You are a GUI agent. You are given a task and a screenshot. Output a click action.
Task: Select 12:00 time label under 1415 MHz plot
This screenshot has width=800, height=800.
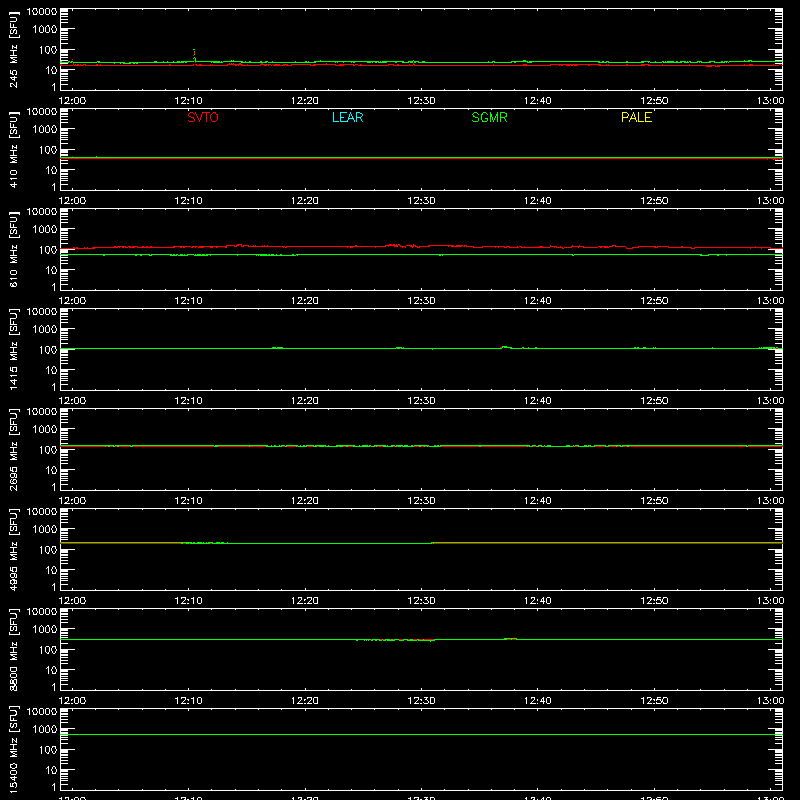pyautogui.click(x=72, y=401)
